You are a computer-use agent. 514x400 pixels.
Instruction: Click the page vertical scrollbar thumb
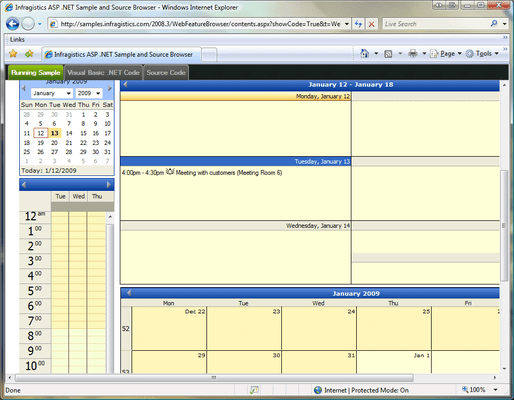504,226
